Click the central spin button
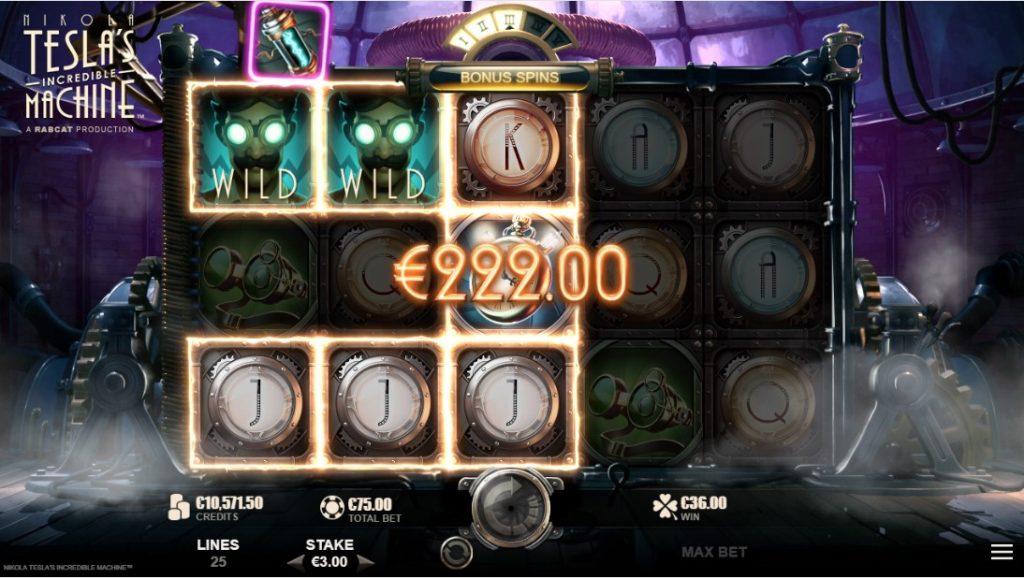 511,507
